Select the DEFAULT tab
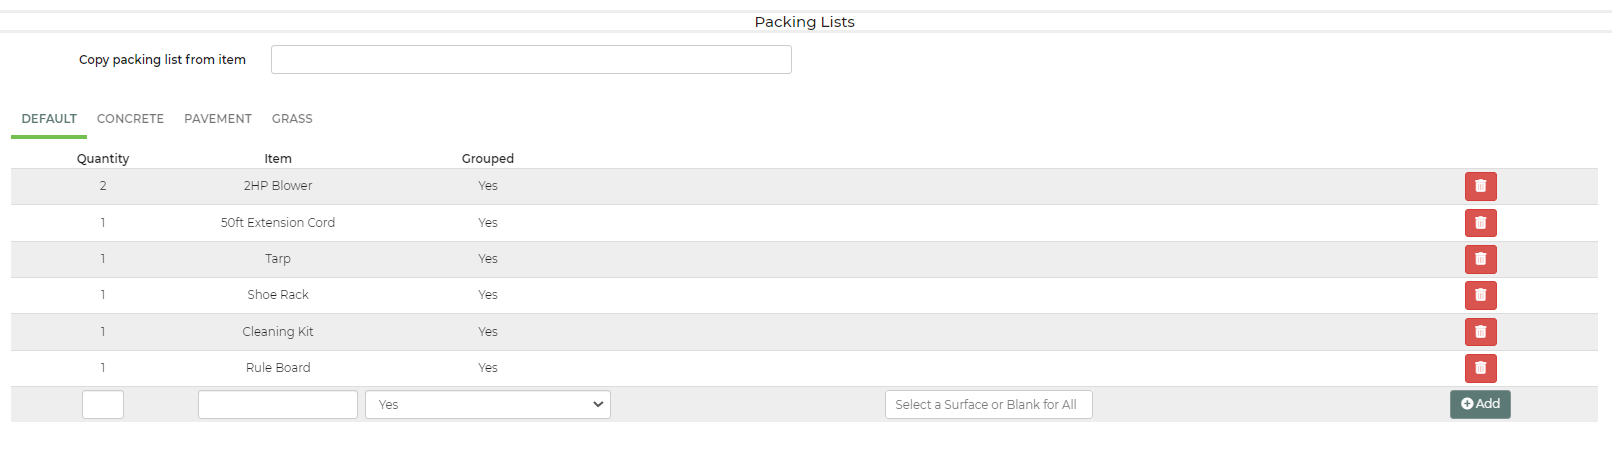 point(49,119)
